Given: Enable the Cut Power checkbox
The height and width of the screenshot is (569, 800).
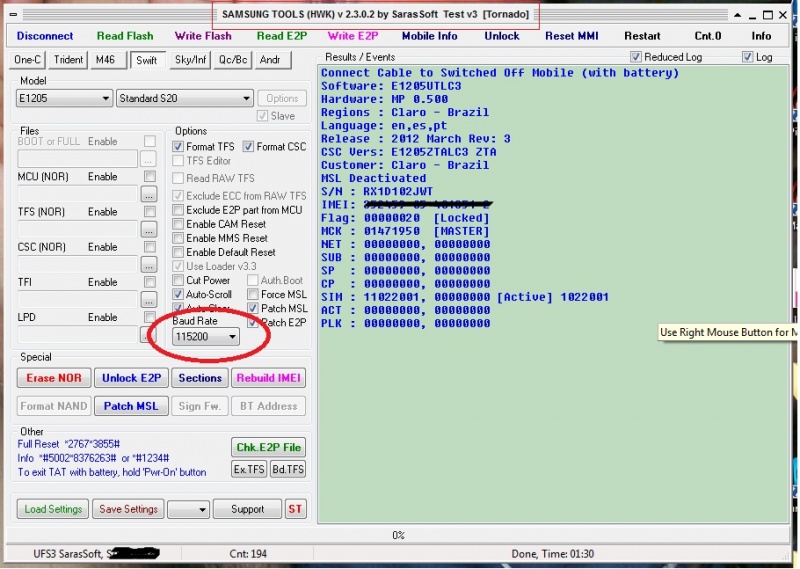Looking at the screenshot, I should click(x=179, y=281).
